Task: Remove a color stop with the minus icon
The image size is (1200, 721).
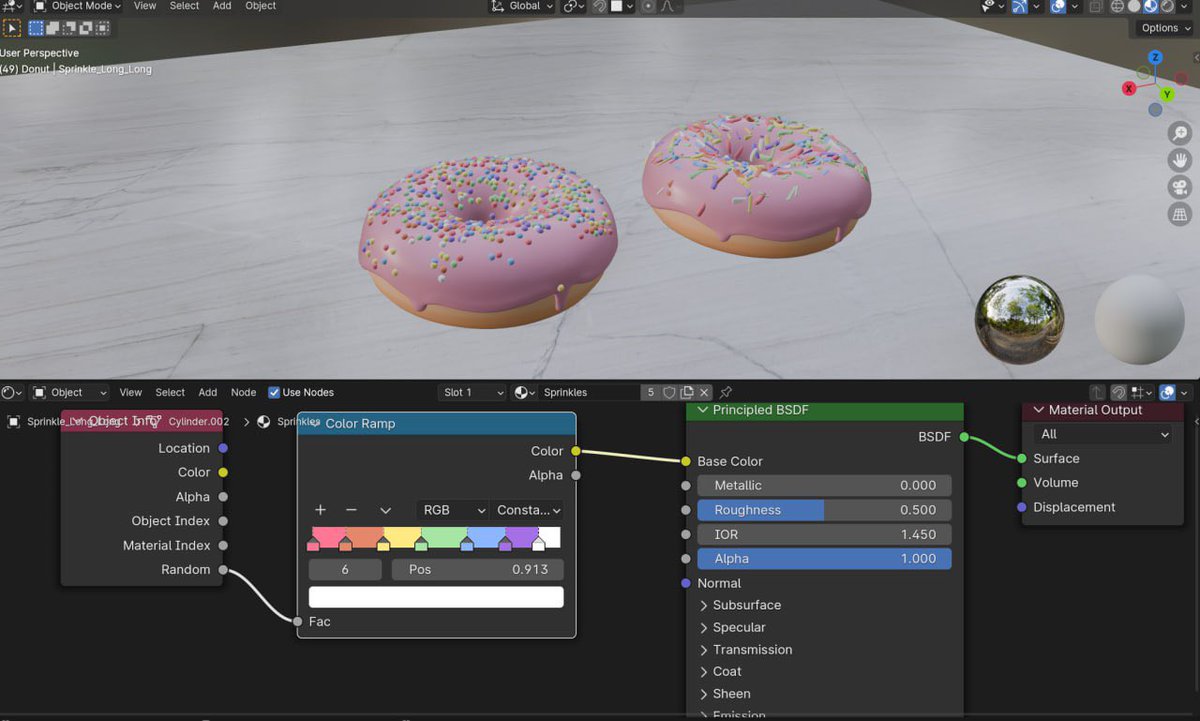Action: [351, 510]
